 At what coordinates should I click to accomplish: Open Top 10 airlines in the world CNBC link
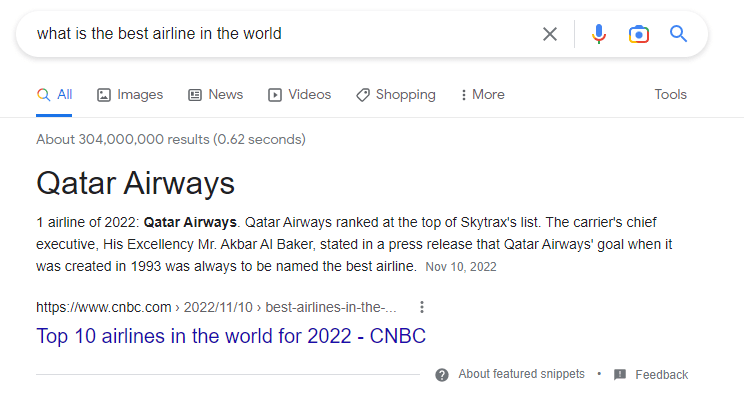(231, 336)
